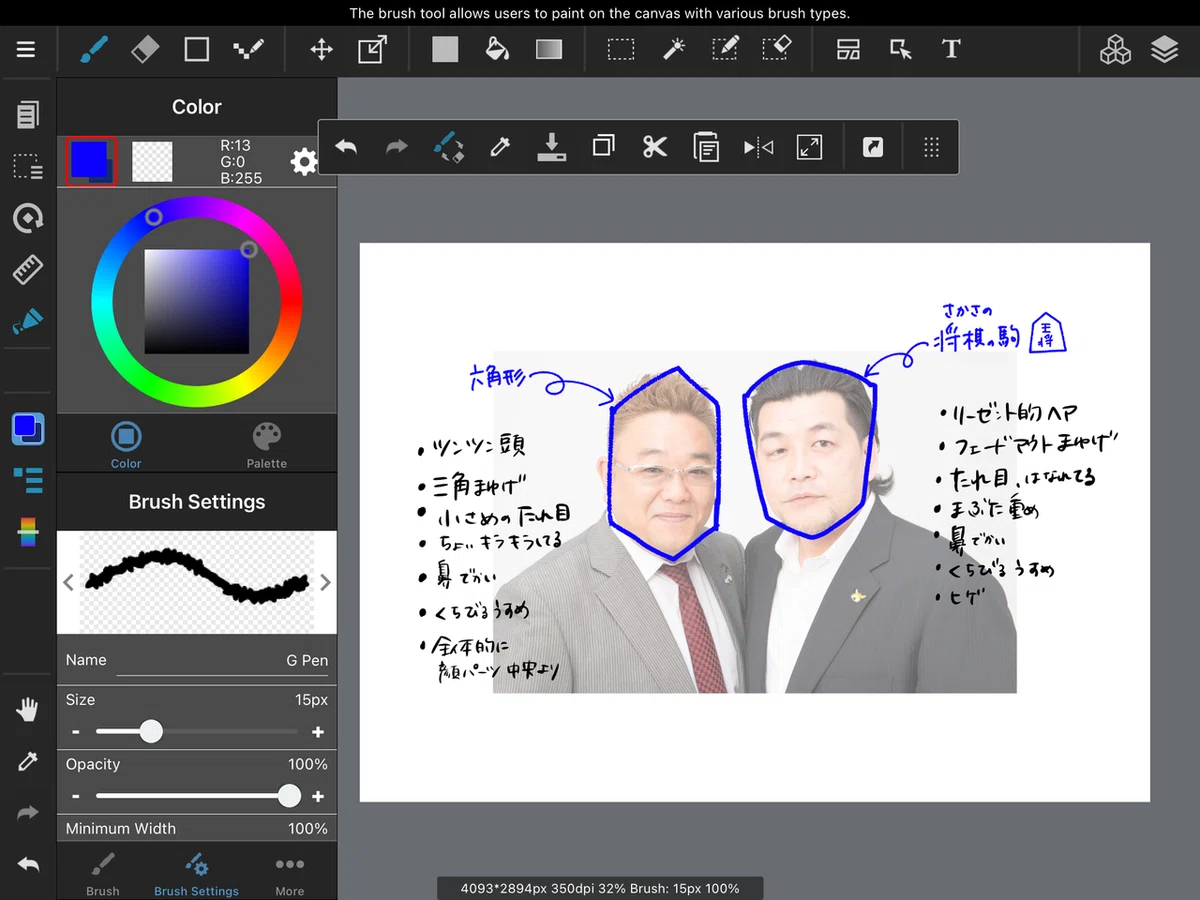Show next brush preview arrow

(x=325, y=582)
